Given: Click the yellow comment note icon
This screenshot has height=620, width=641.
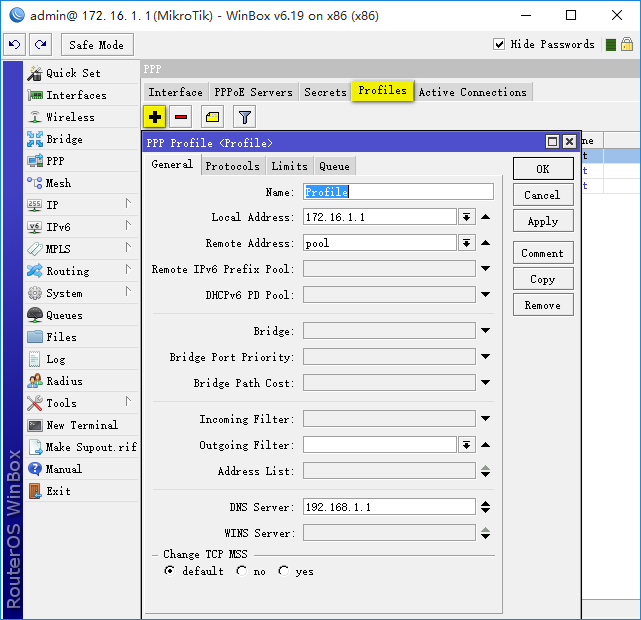Looking at the screenshot, I should pos(212,117).
